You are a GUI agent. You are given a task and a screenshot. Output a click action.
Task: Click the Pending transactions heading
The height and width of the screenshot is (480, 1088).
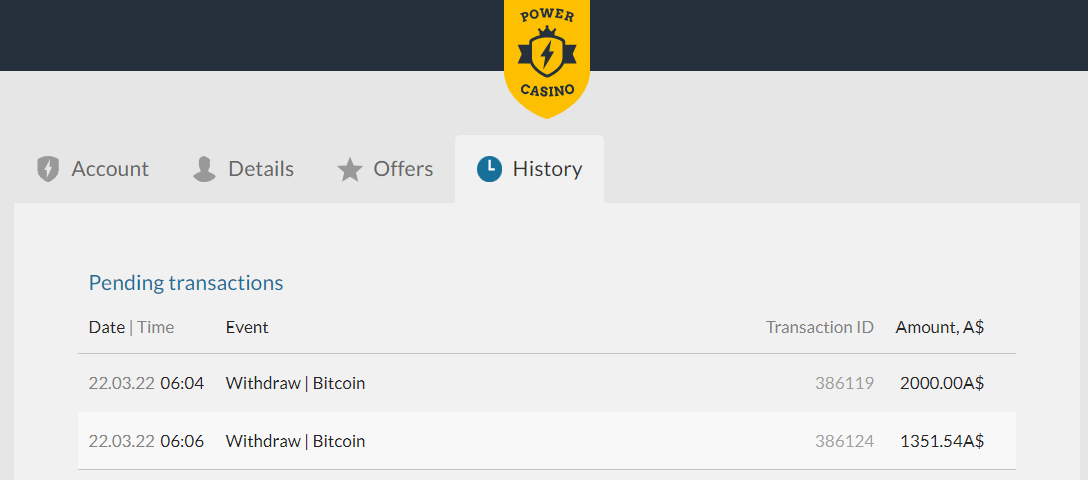[186, 283]
